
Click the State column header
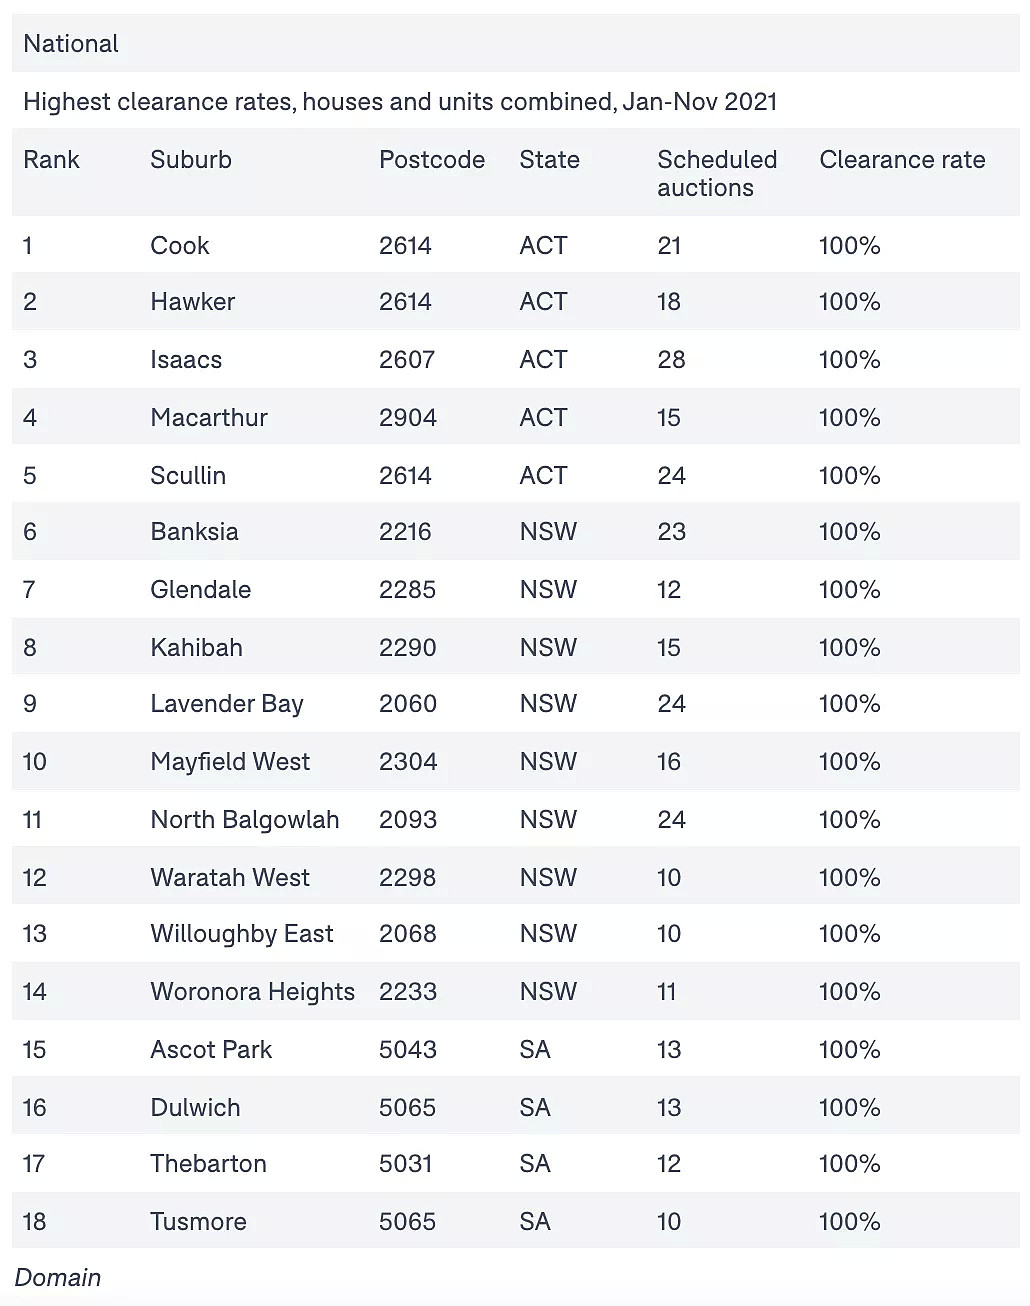coord(549,160)
